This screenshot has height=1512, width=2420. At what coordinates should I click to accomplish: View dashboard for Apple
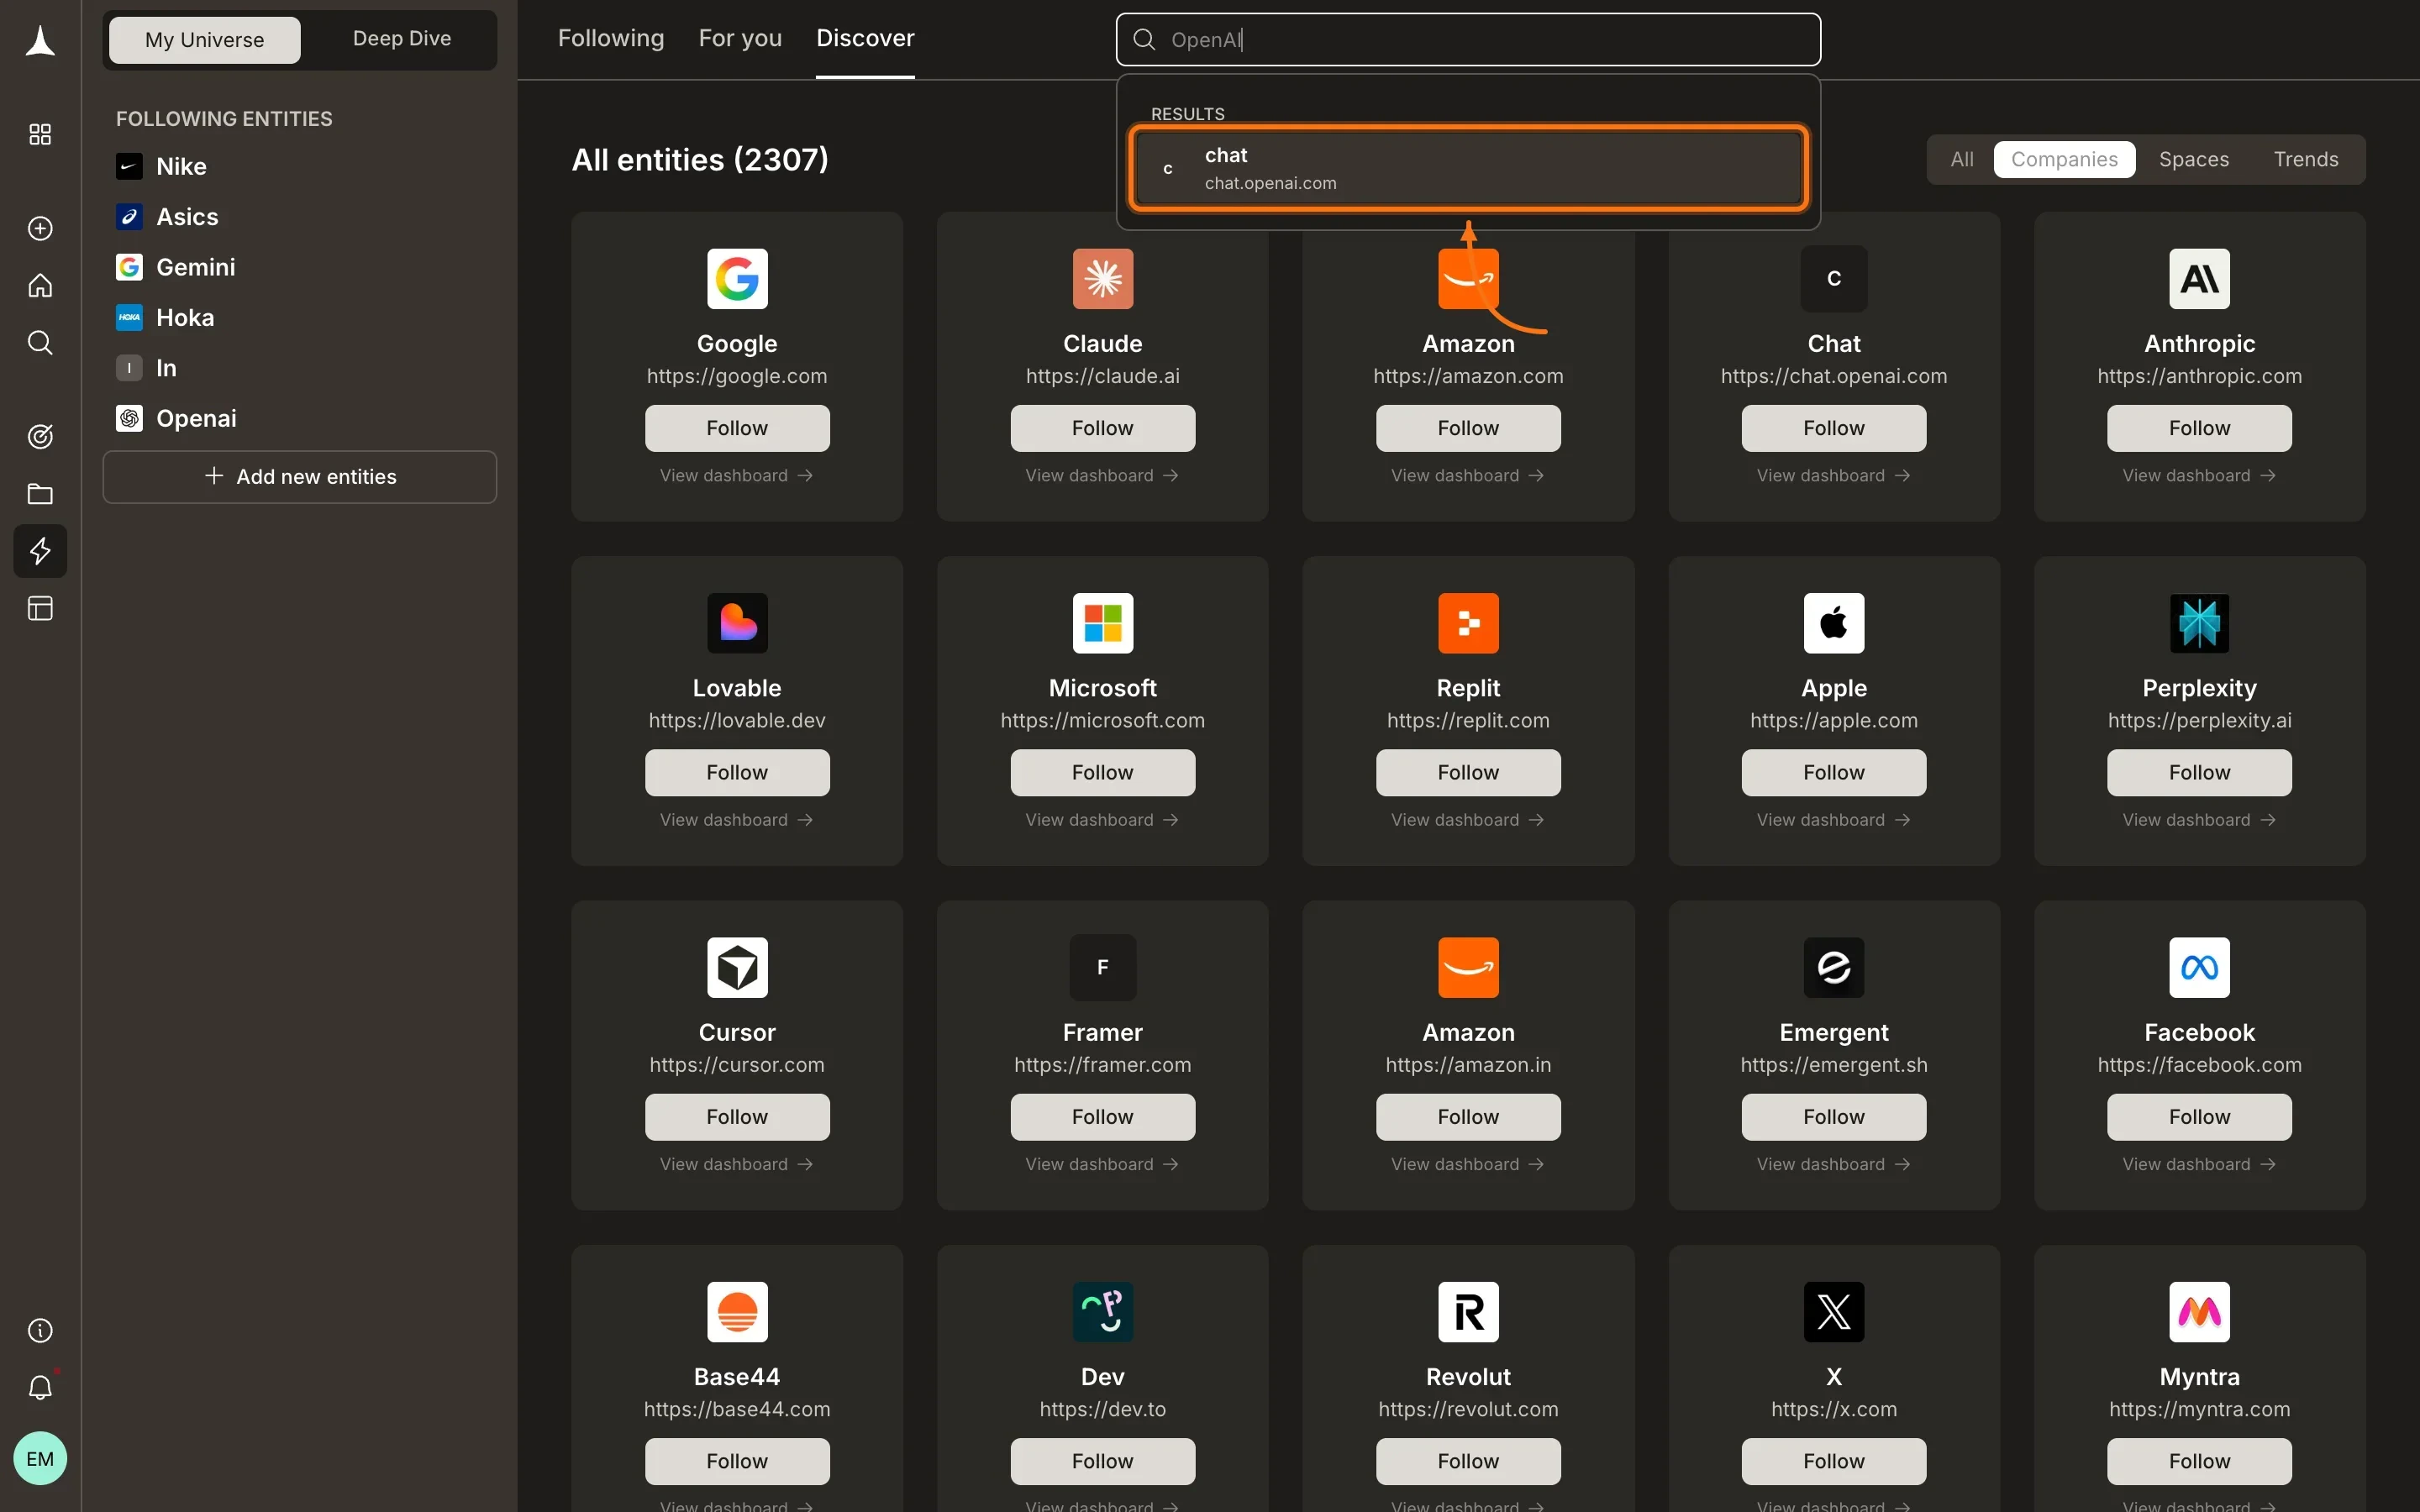click(x=1834, y=820)
